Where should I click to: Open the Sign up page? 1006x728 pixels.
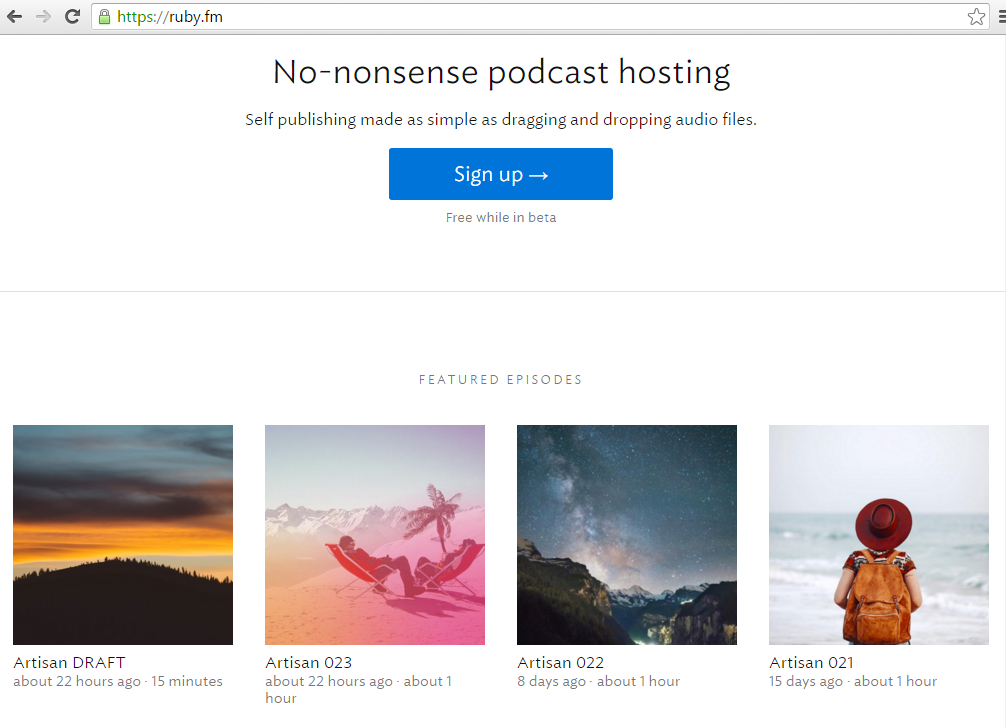pos(500,173)
